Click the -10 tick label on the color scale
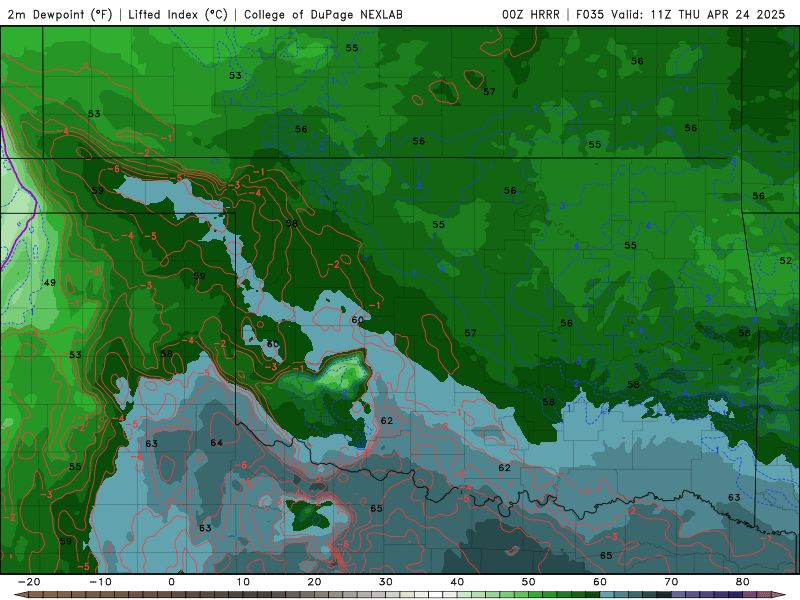800x600 pixels. 100,582
